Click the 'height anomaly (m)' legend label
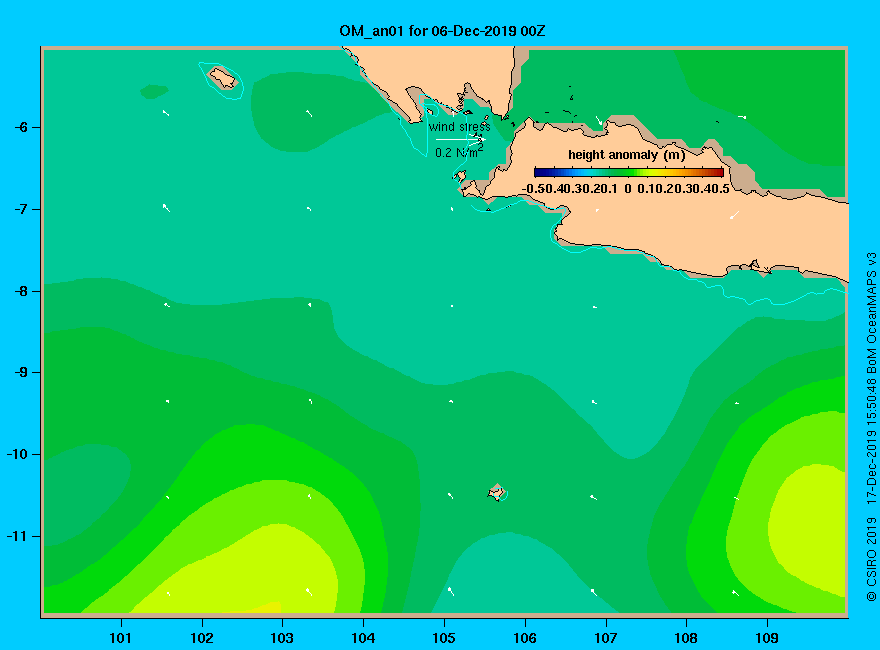Screen dimensions: 880x650 point(626,155)
